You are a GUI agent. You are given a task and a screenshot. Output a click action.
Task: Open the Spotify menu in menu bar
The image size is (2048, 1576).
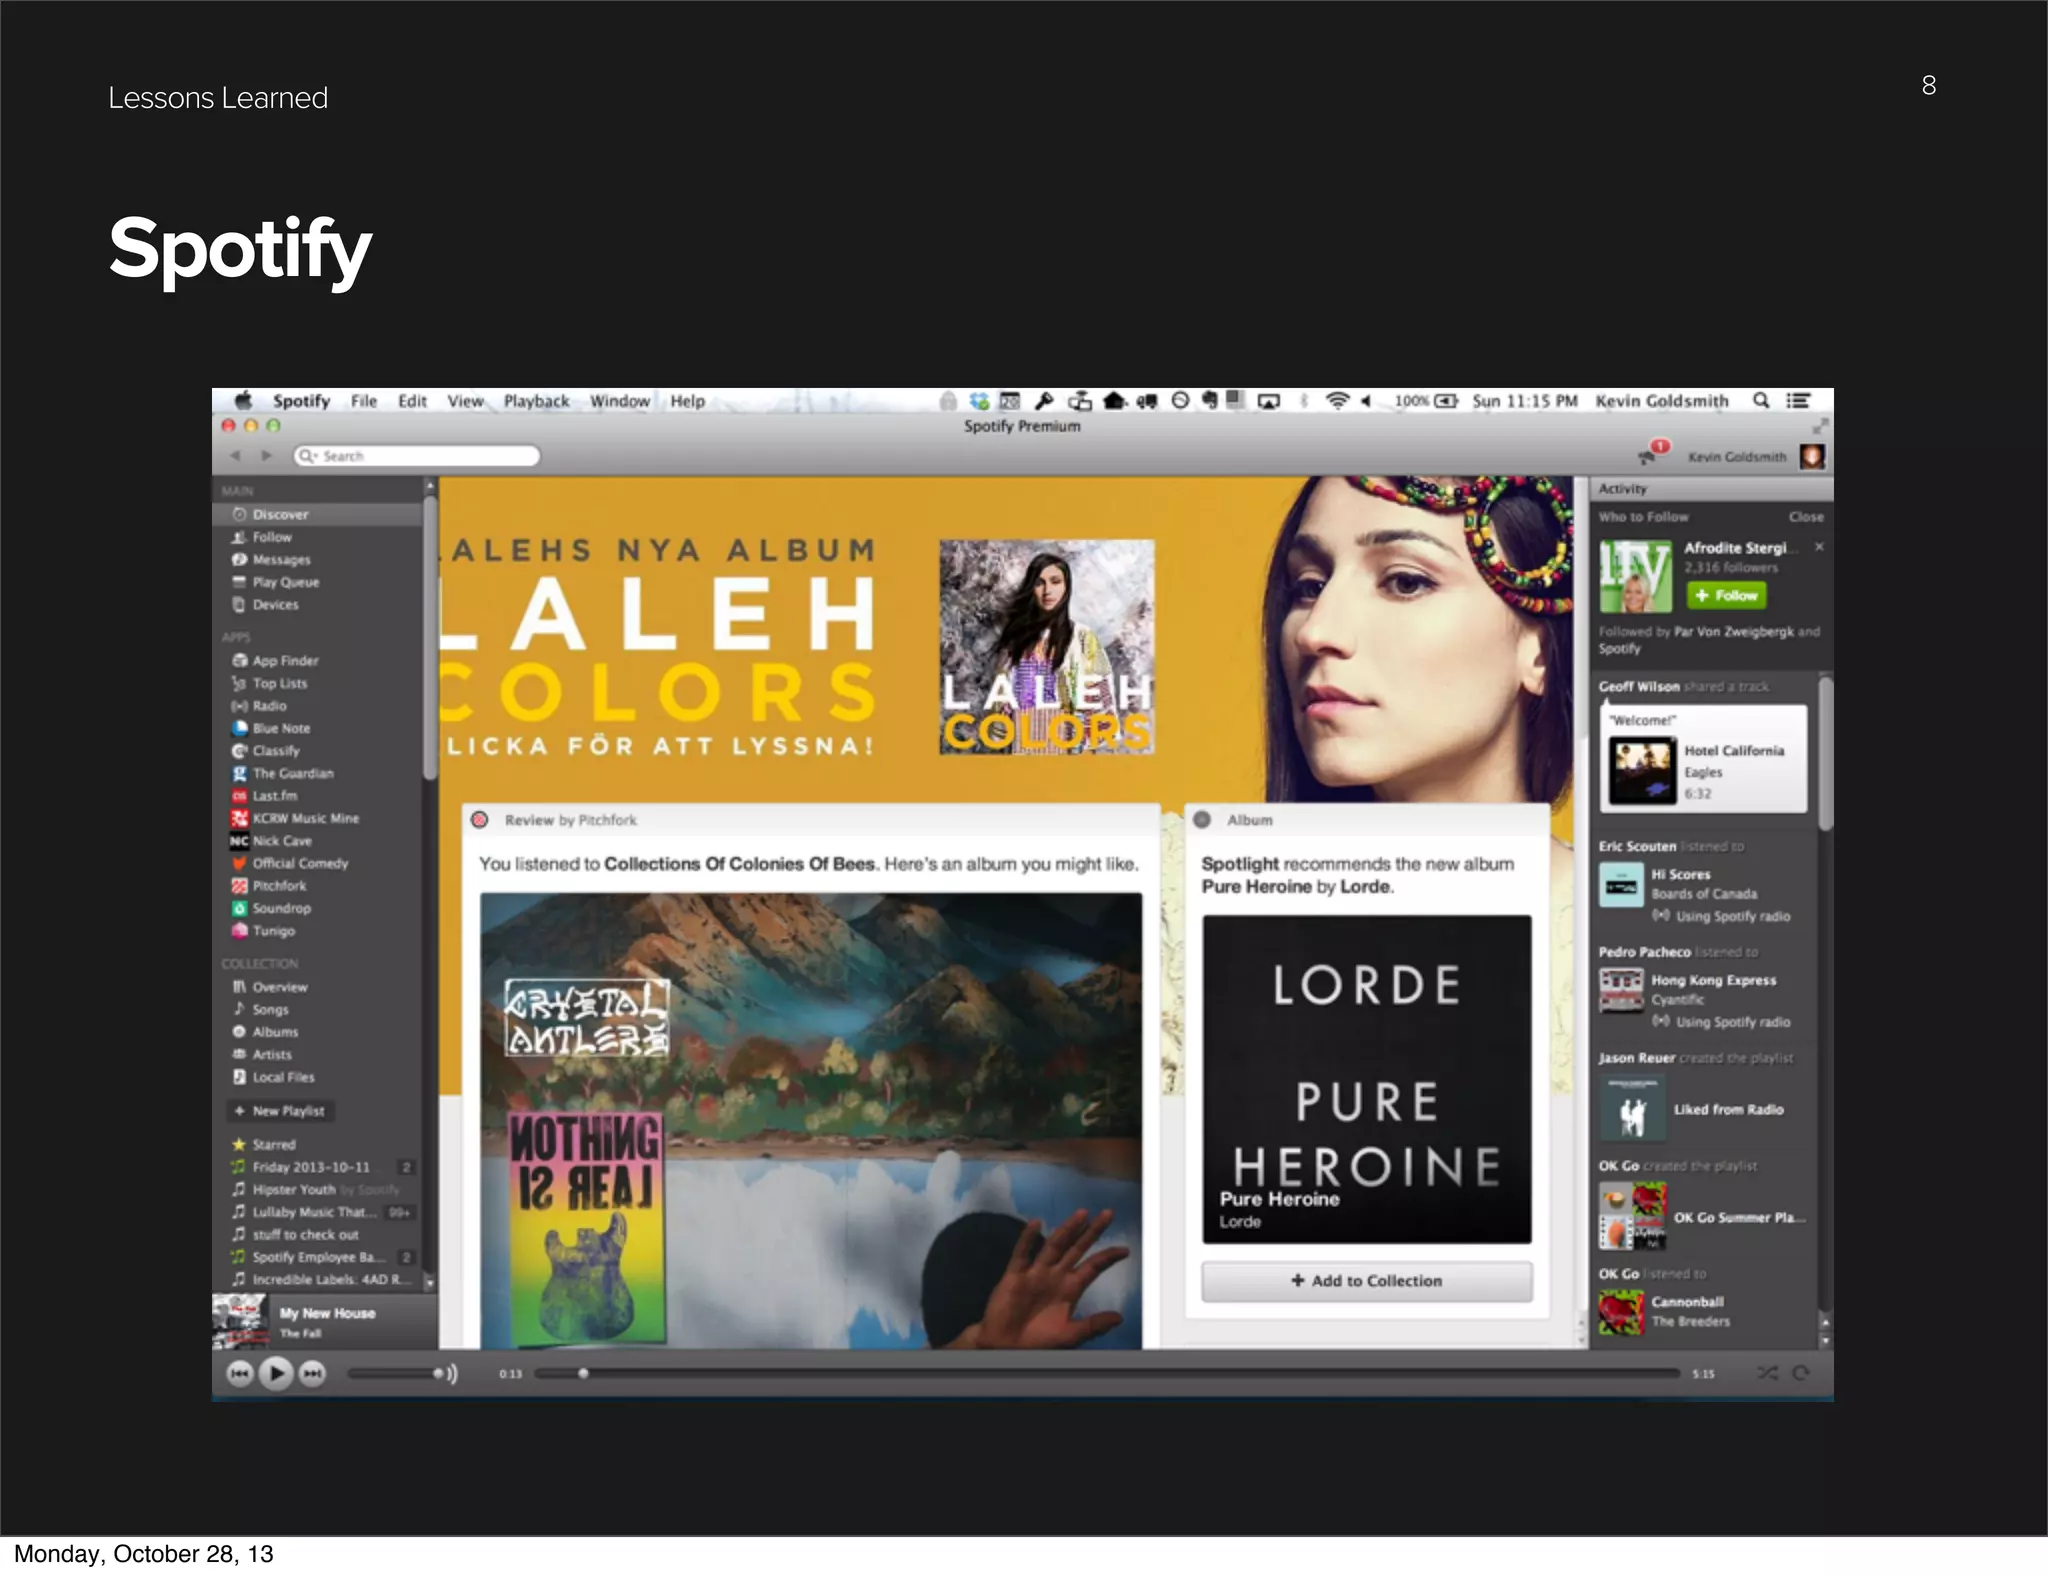coord(301,401)
